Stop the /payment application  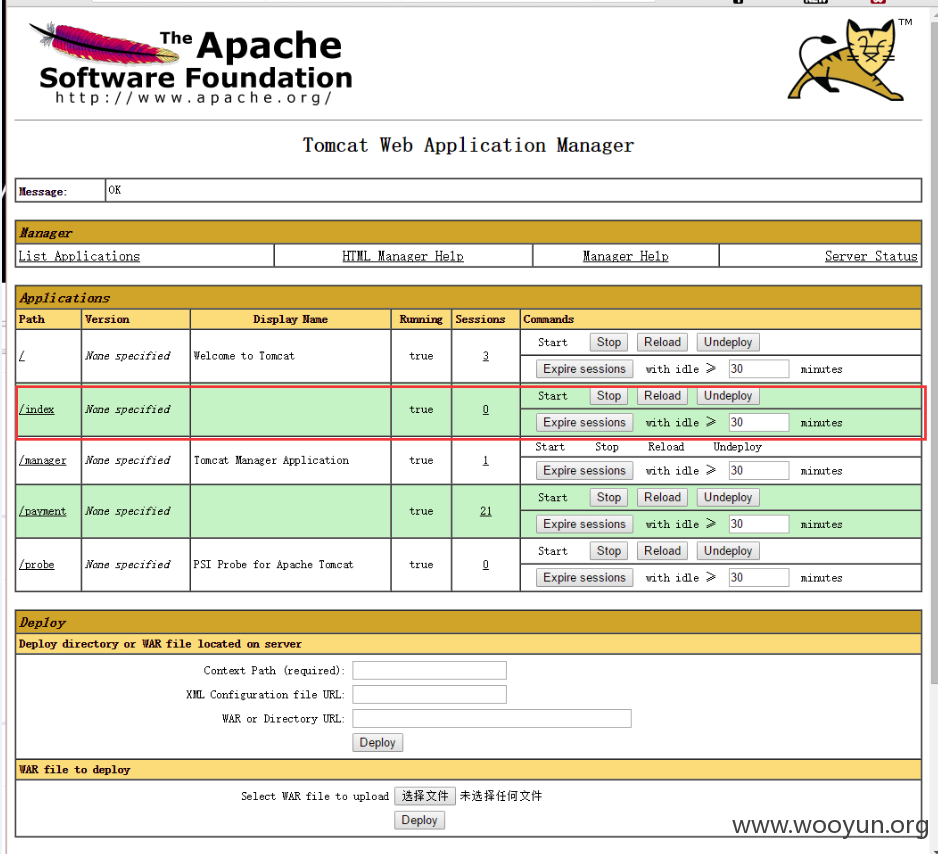tap(608, 498)
